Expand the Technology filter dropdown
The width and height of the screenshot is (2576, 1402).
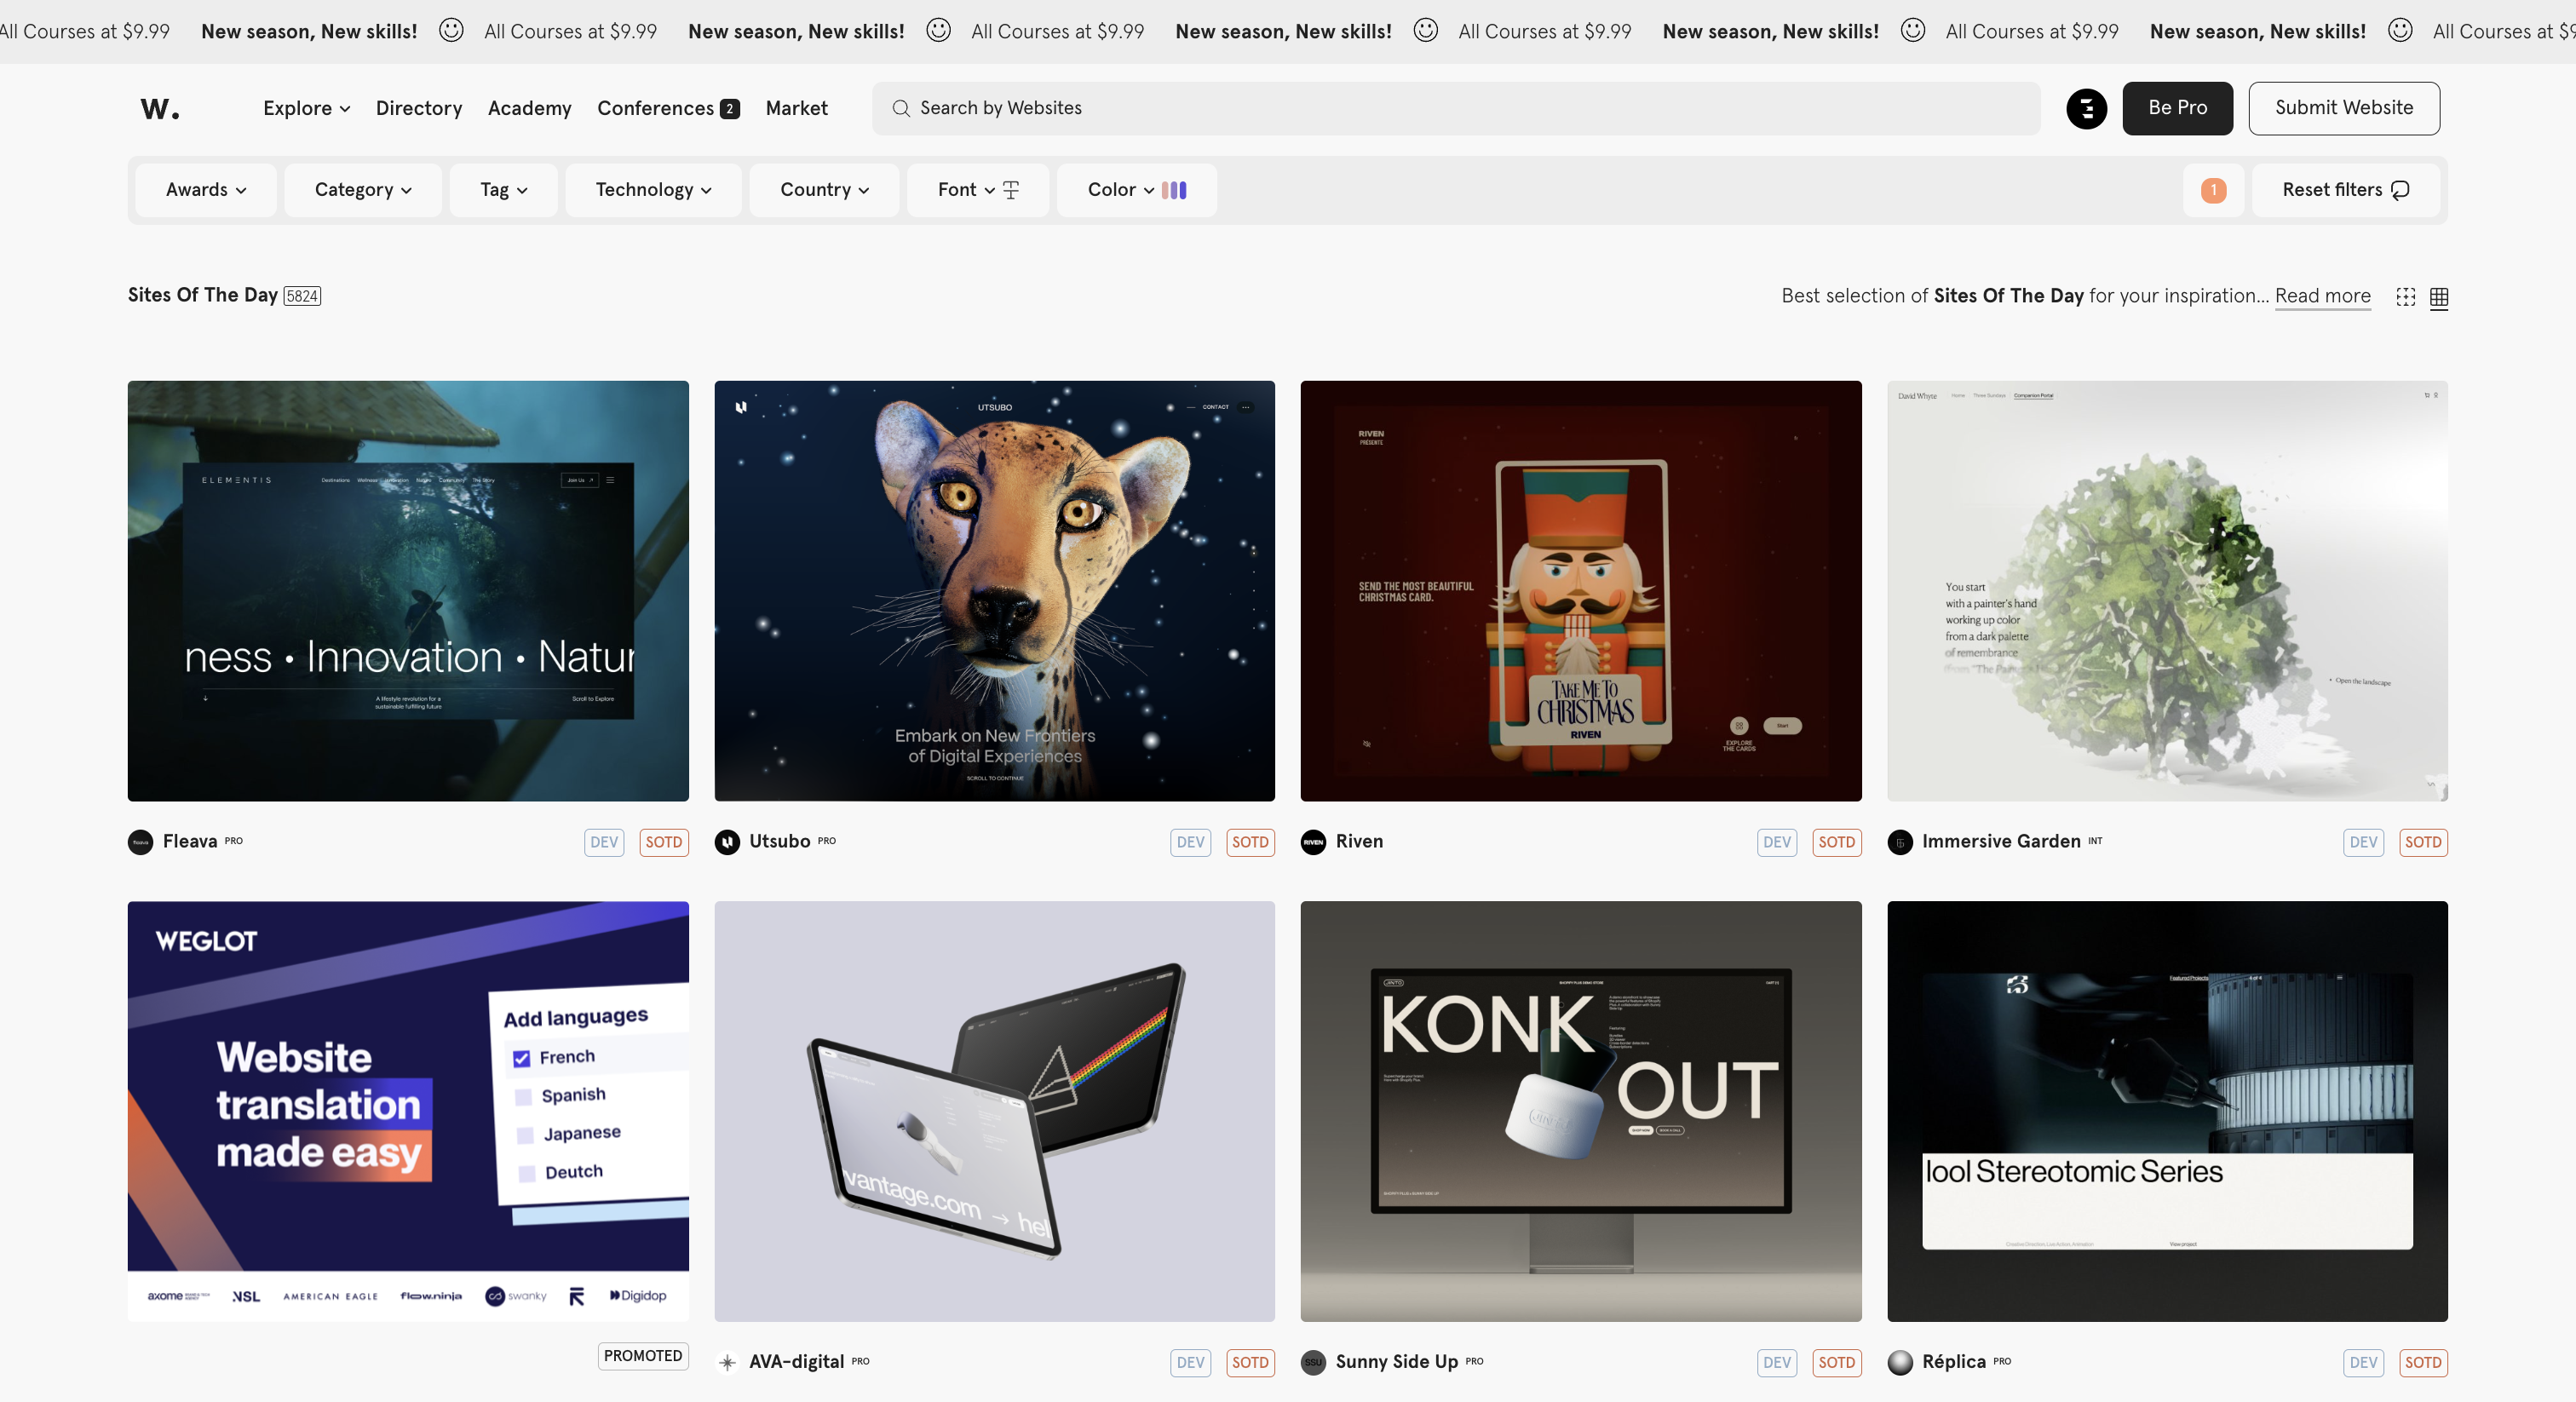pyautogui.click(x=653, y=190)
